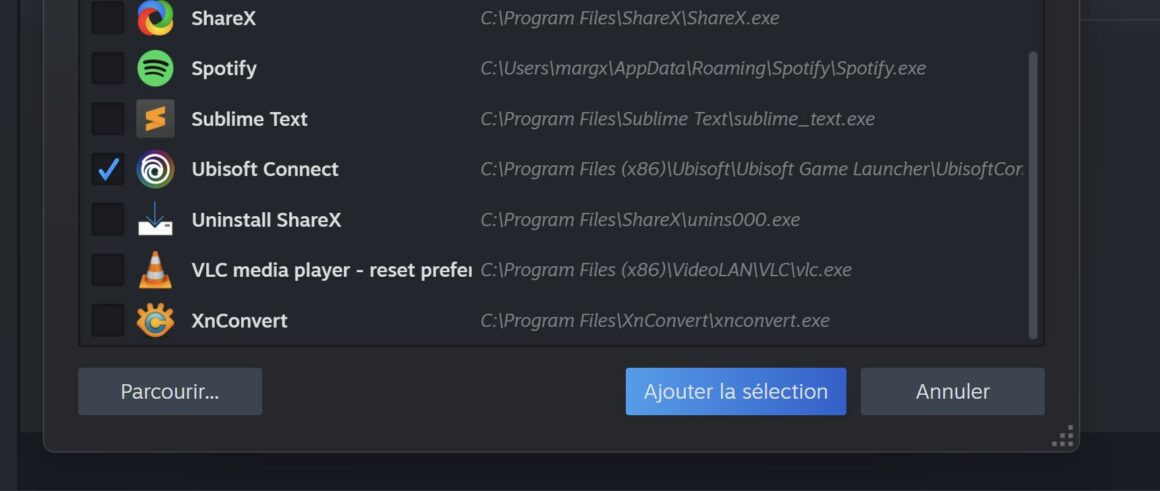Select the Uninstall ShareX list entry
The width and height of the screenshot is (1160, 491).
tap(266, 220)
